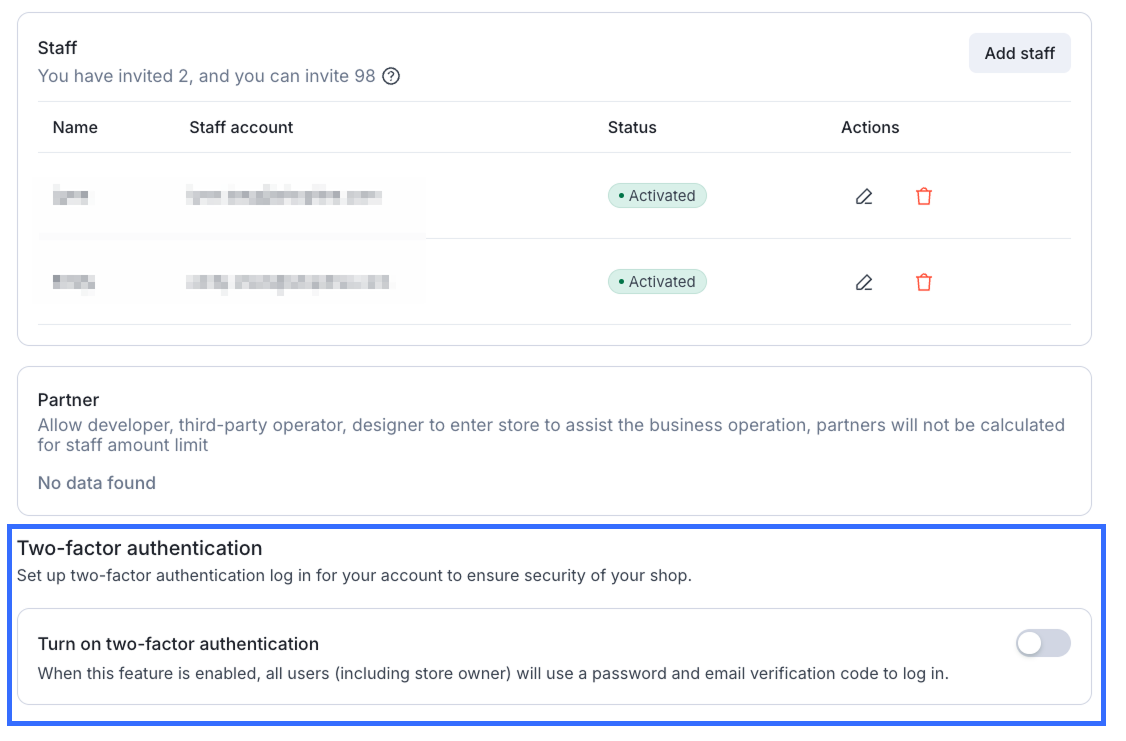Click the Partner section heading

click(x=69, y=401)
